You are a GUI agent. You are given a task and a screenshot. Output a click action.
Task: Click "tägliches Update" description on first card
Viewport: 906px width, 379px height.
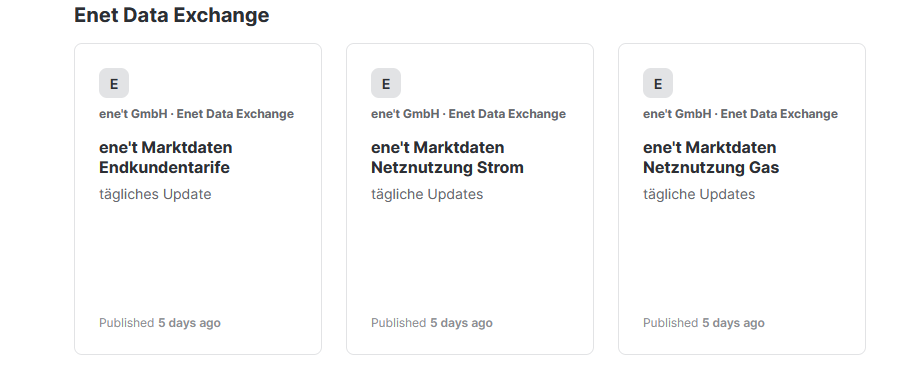(x=155, y=194)
